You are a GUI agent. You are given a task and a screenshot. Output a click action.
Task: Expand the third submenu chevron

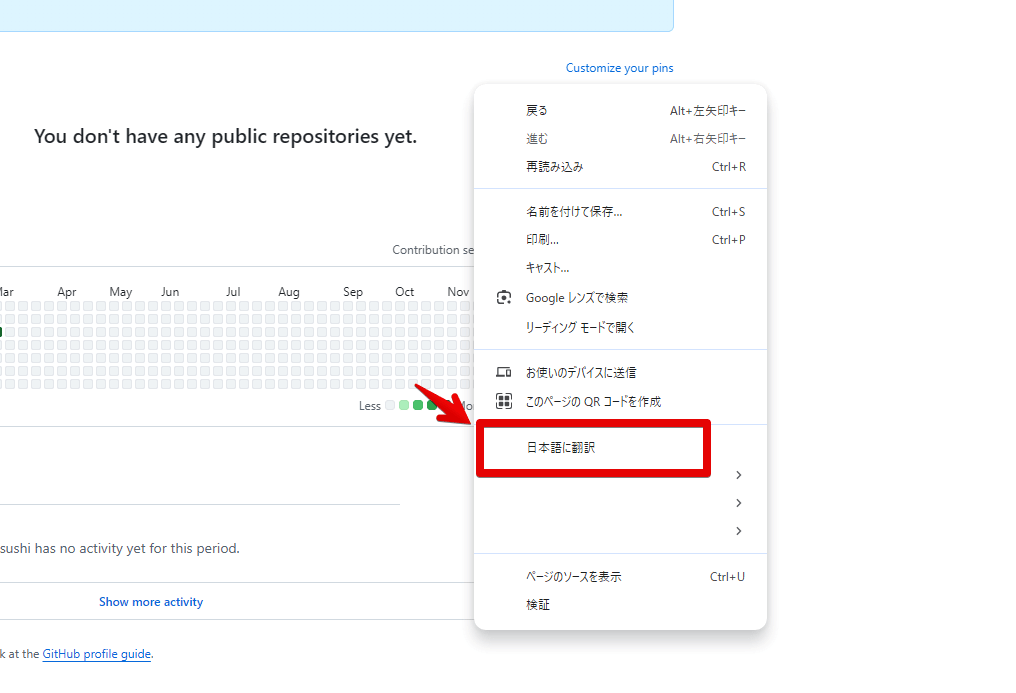(x=738, y=531)
